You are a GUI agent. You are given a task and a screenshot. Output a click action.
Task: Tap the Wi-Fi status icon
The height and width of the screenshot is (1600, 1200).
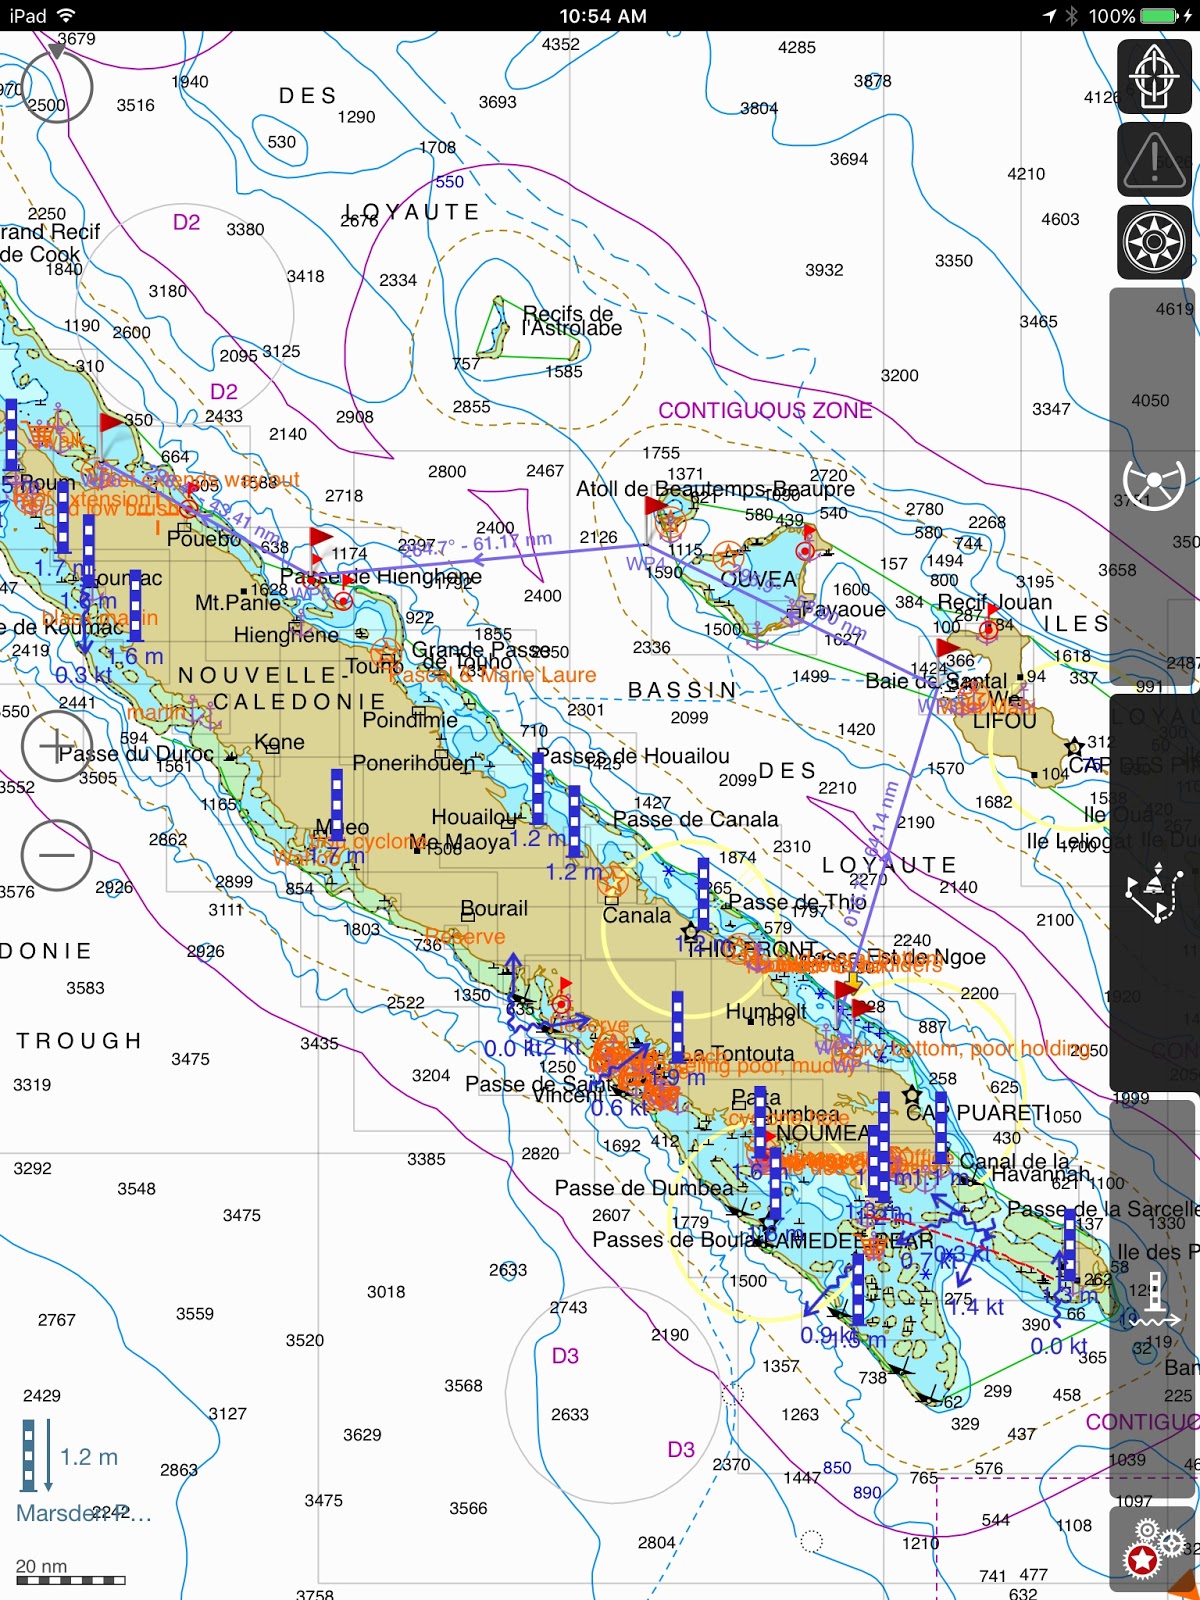click(x=67, y=16)
